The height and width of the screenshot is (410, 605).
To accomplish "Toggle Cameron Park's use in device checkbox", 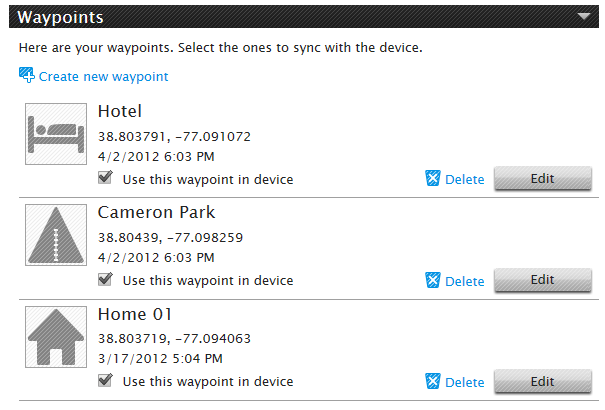I will (x=105, y=279).
